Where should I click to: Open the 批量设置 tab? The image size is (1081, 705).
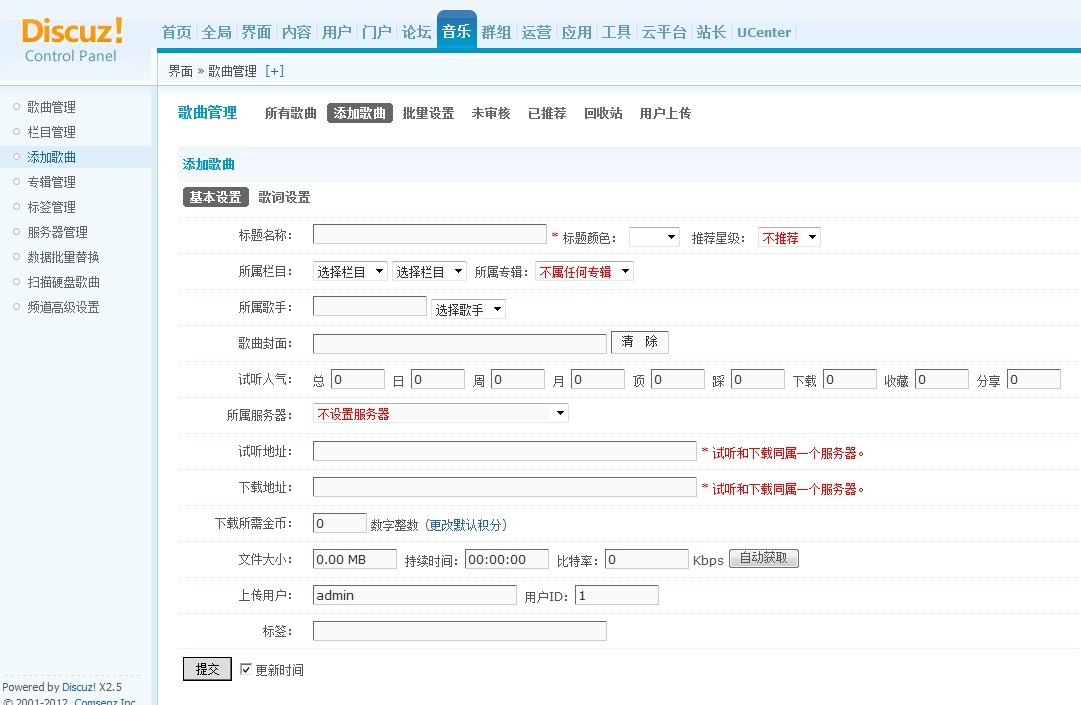428,114
